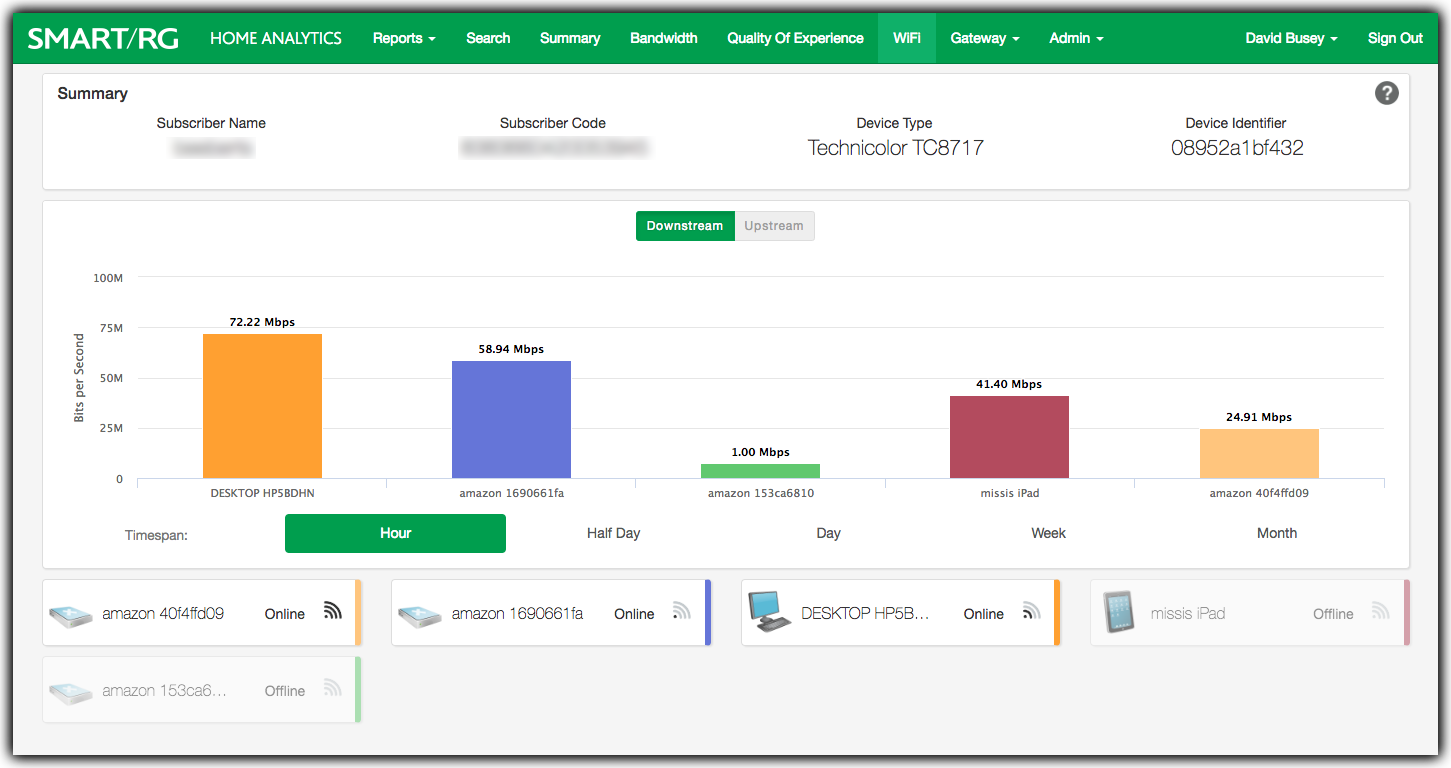1451x768 pixels.
Task: Click Offline status of missis iPad
Action: click(1333, 614)
